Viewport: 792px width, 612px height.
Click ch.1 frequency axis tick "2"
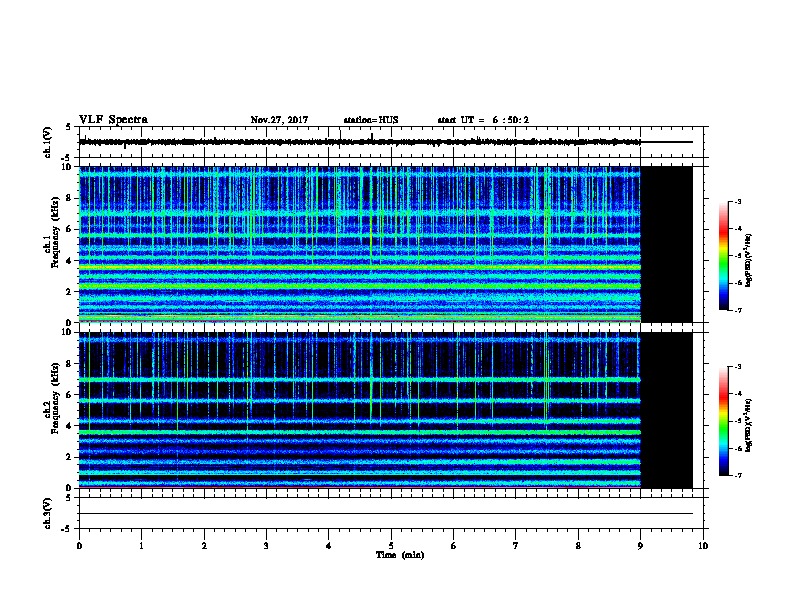(69, 291)
